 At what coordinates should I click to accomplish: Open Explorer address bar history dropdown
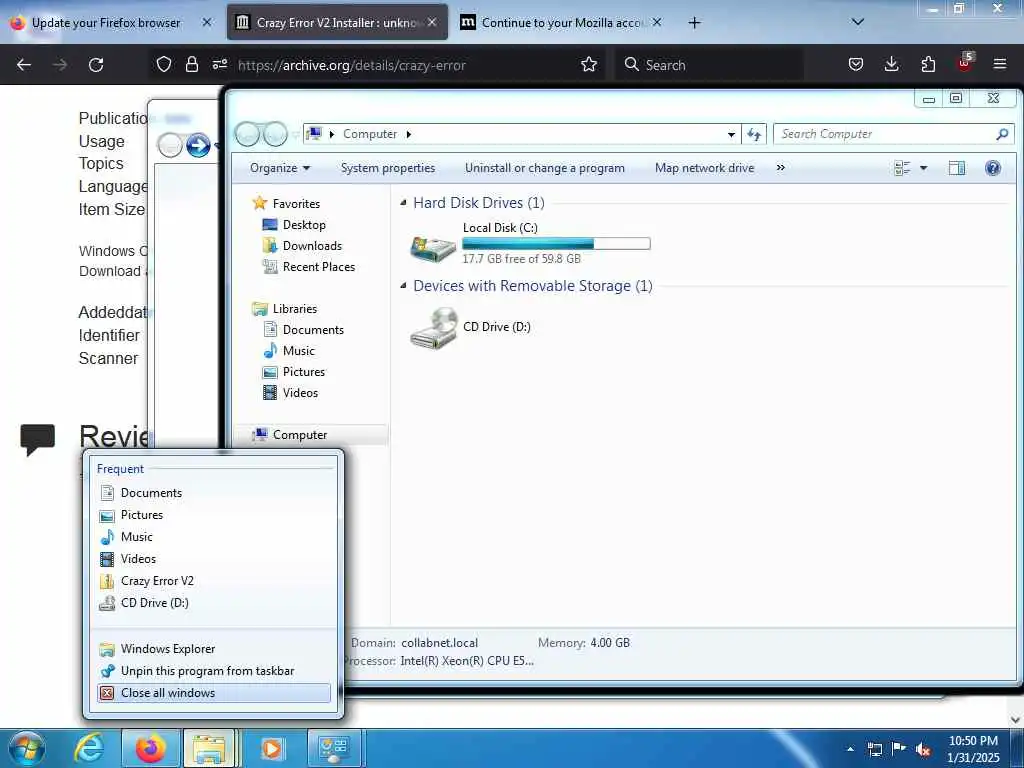tap(731, 135)
